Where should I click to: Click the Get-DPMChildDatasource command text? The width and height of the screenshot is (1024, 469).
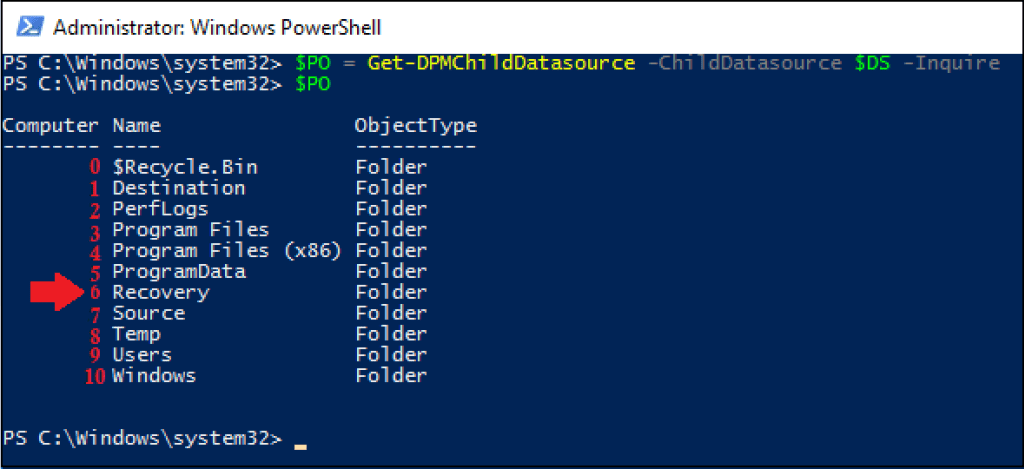[x=502, y=63]
